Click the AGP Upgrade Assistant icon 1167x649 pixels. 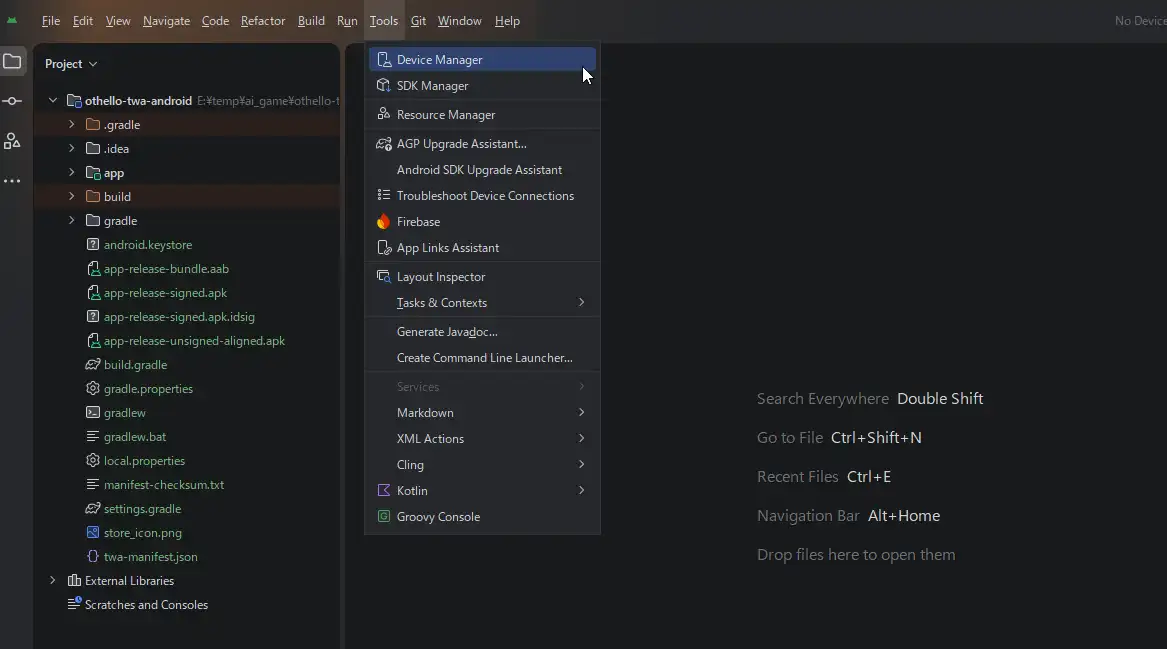(x=384, y=144)
